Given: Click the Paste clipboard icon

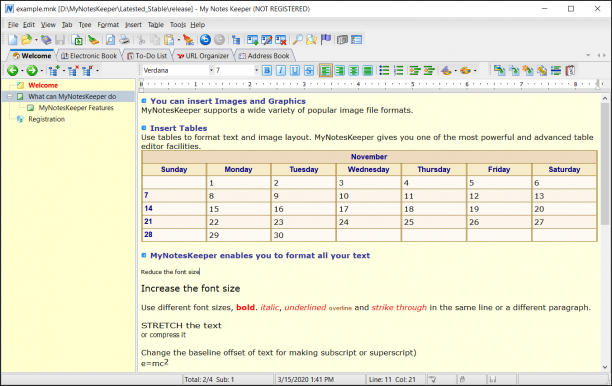Looking at the screenshot, I should pos(169,40).
